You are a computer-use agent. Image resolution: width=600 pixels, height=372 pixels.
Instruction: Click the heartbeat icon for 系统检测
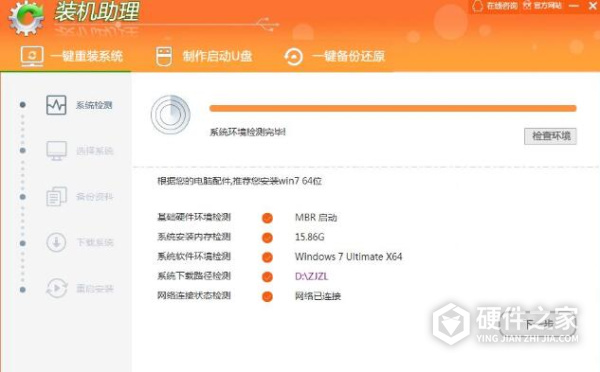point(56,105)
